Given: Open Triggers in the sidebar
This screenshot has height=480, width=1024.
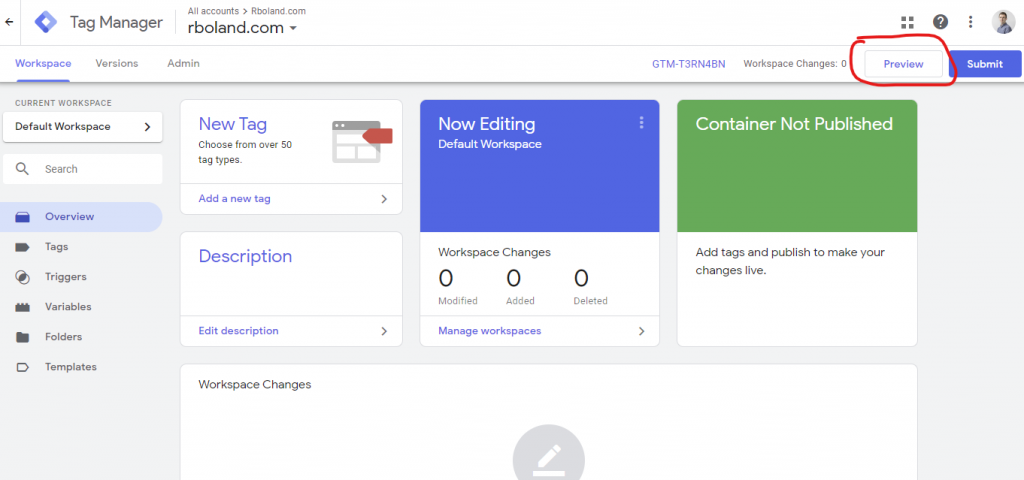Looking at the screenshot, I should click(x=65, y=277).
